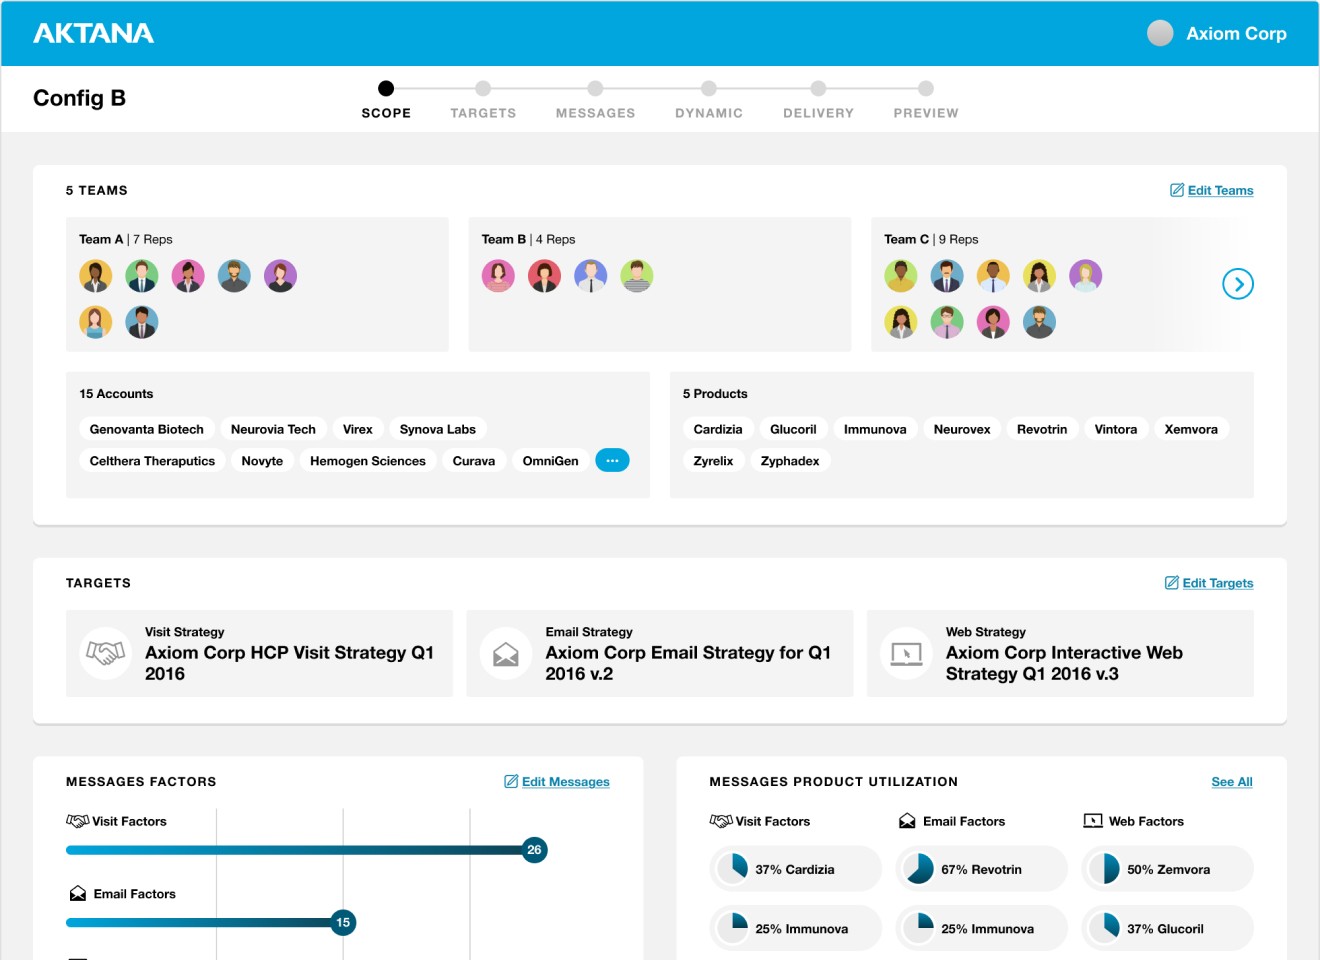This screenshot has height=960, width=1320.
Task: Select the first rep avatar in Team B
Action: [x=498, y=276]
